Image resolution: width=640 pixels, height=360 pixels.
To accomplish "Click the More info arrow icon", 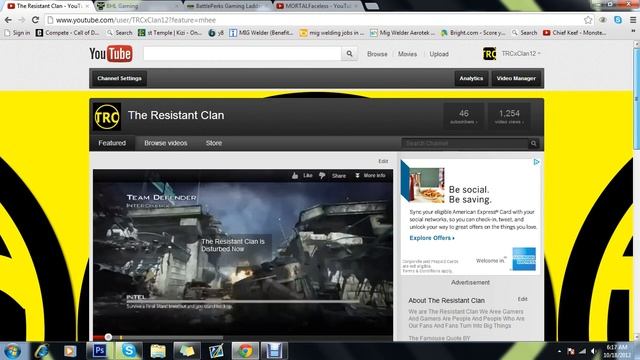I will click(x=357, y=176).
